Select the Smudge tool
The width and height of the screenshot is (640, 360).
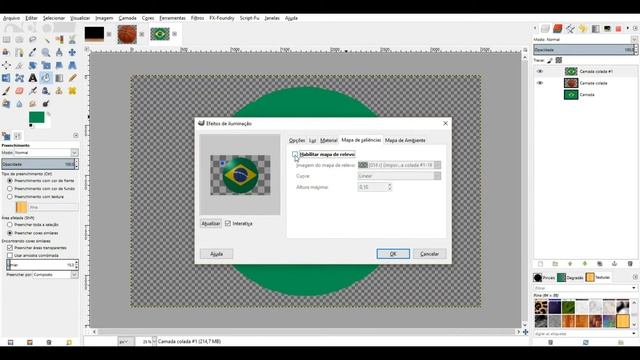33,104
